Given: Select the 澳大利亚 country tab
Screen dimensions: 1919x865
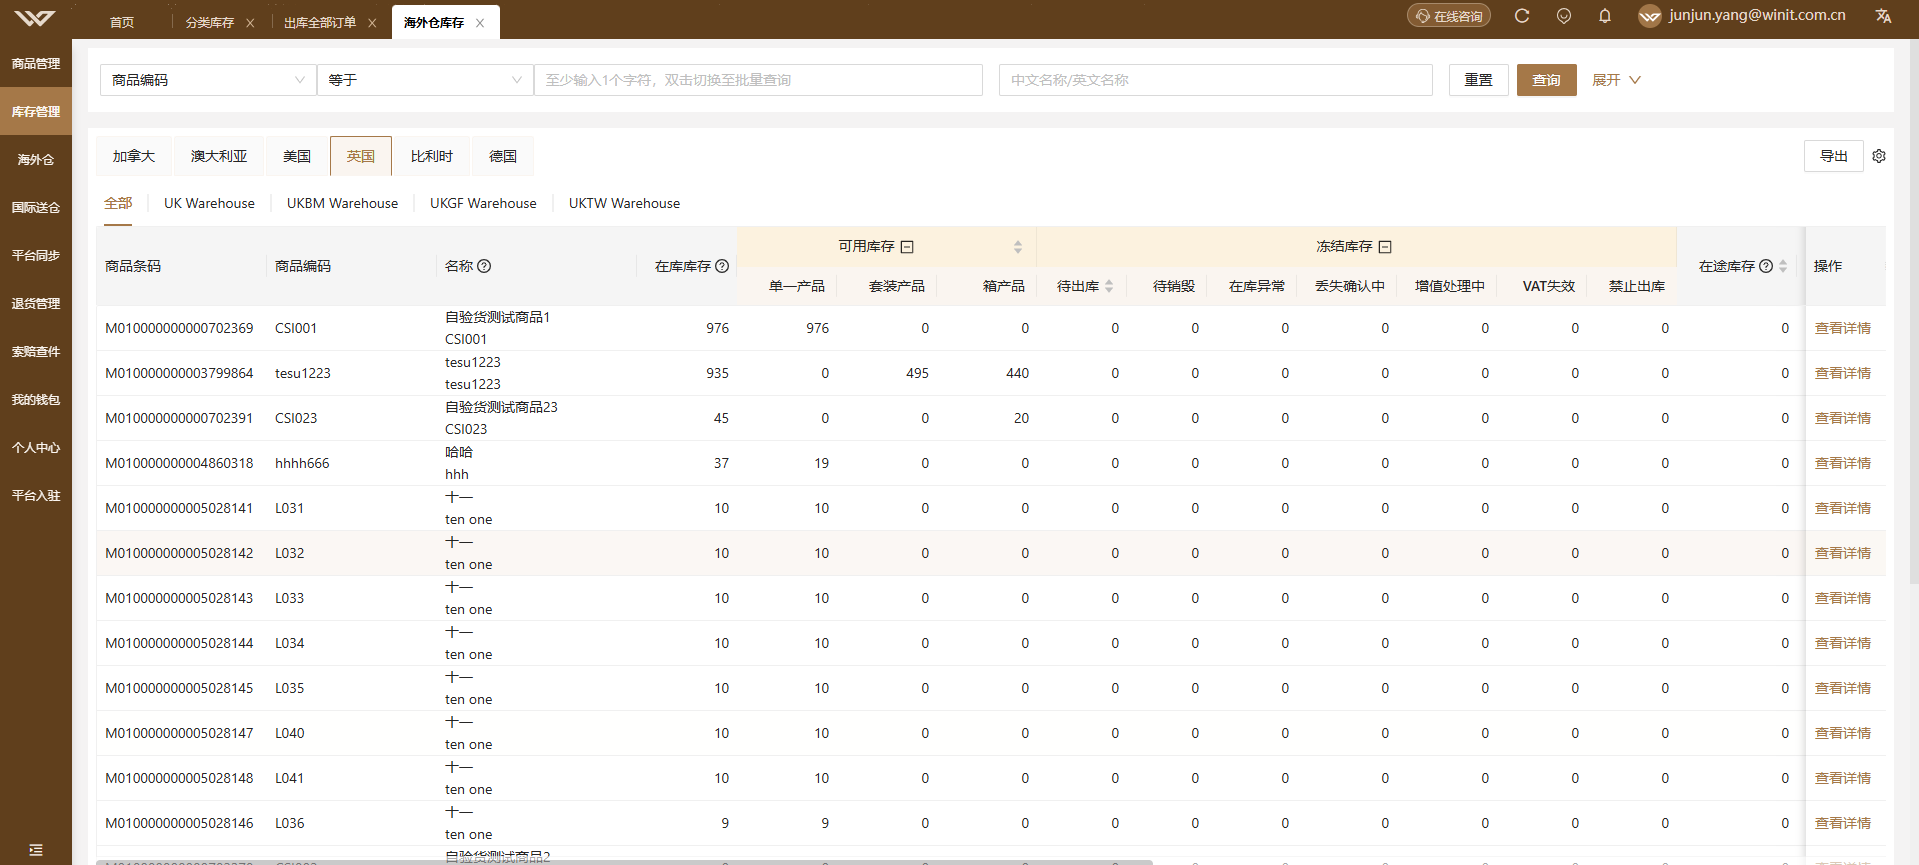Looking at the screenshot, I should (x=219, y=156).
